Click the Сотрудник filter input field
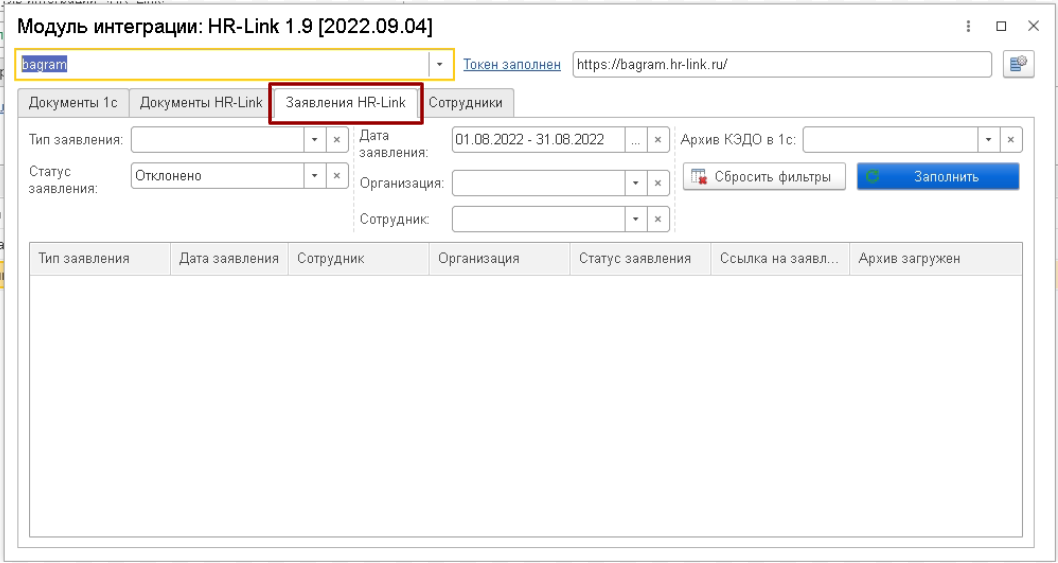The image size is (1058, 563). click(539, 219)
